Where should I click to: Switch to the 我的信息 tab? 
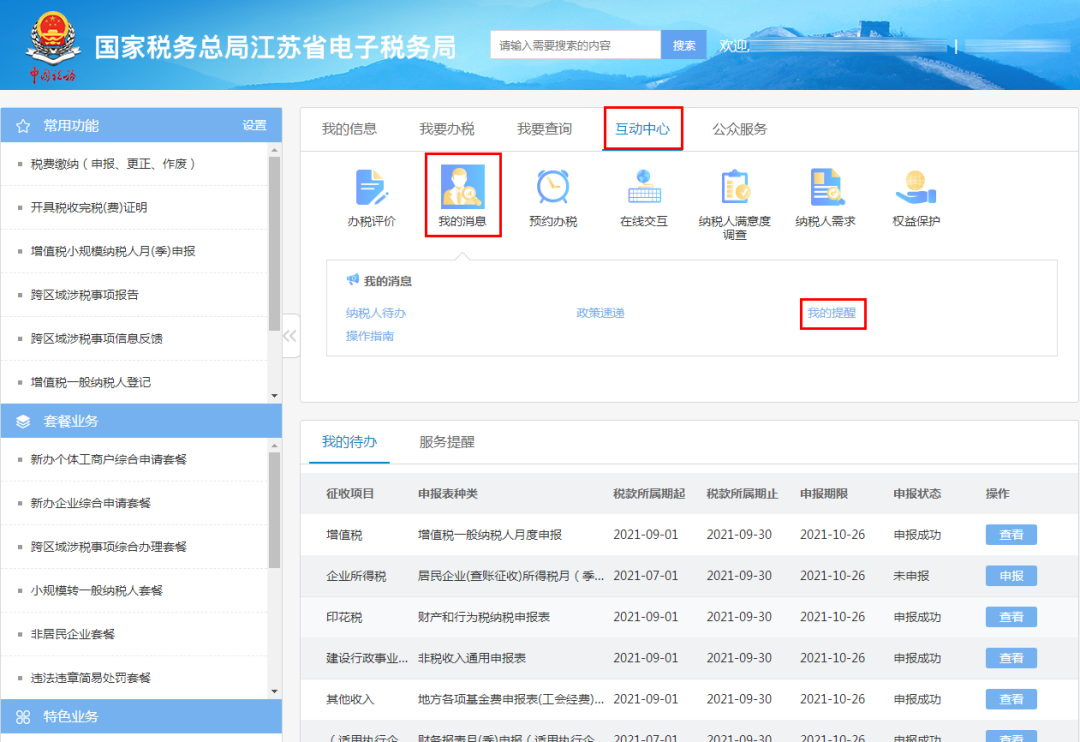pyautogui.click(x=349, y=129)
